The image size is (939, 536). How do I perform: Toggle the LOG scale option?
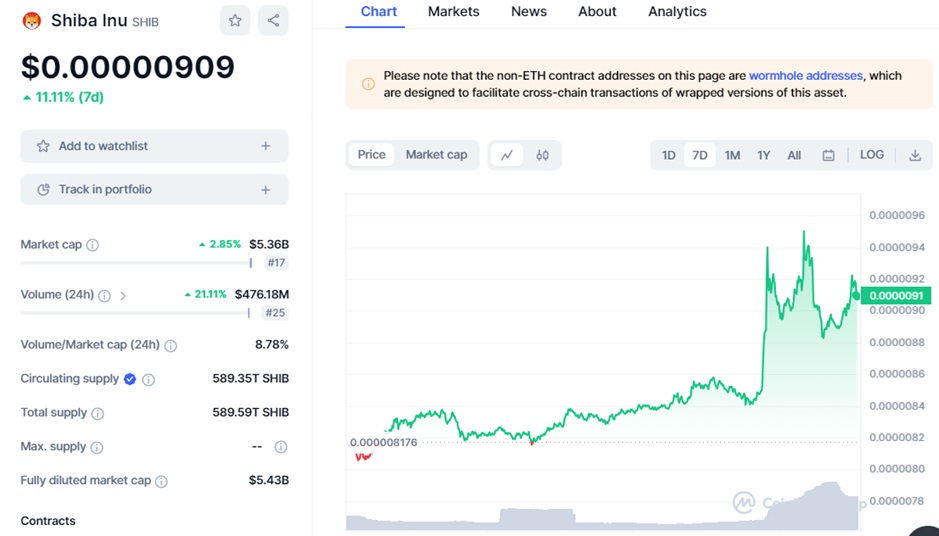tap(872, 155)
